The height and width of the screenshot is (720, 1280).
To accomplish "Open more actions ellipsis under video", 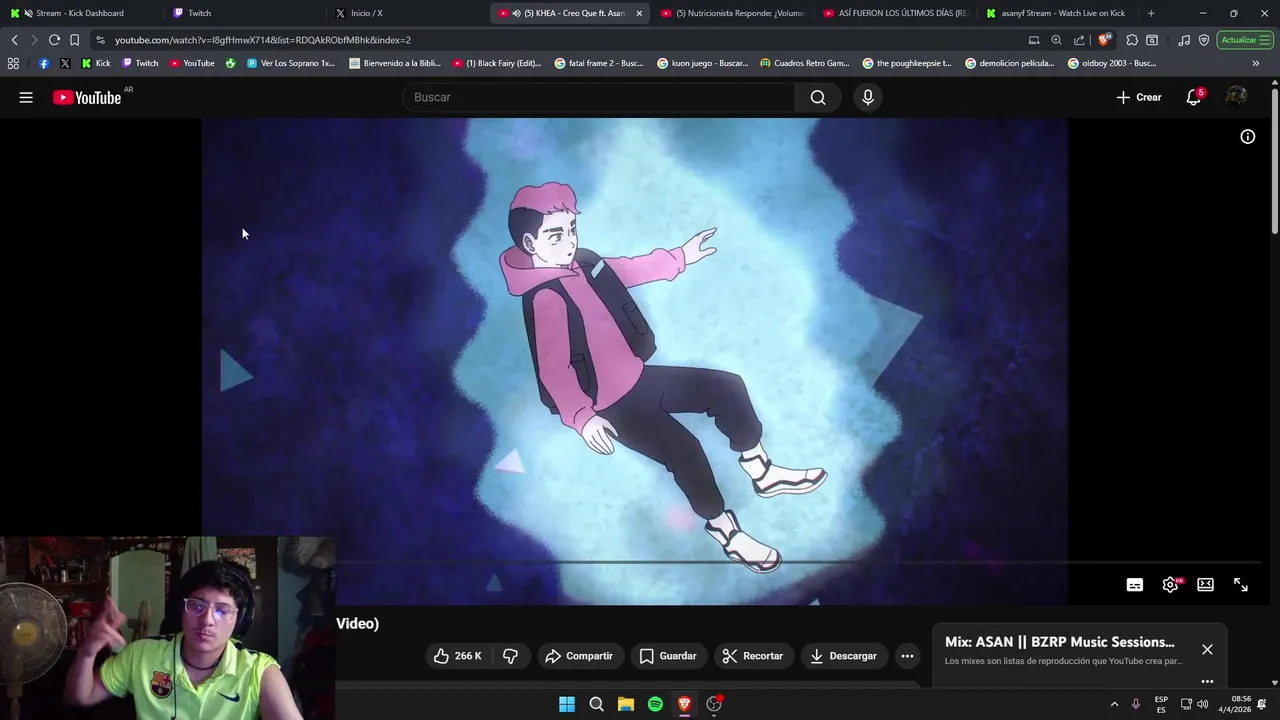I will click(907, 656).
